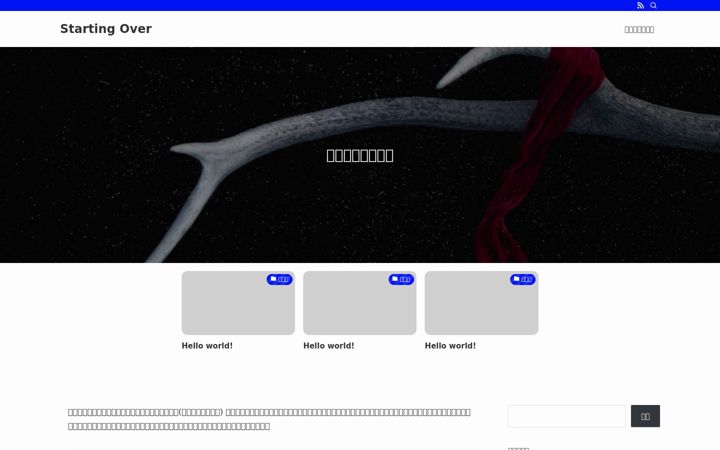720x450 pixels.
Task: Open the leftmost Hello world! title link
Action: [207, 346]
